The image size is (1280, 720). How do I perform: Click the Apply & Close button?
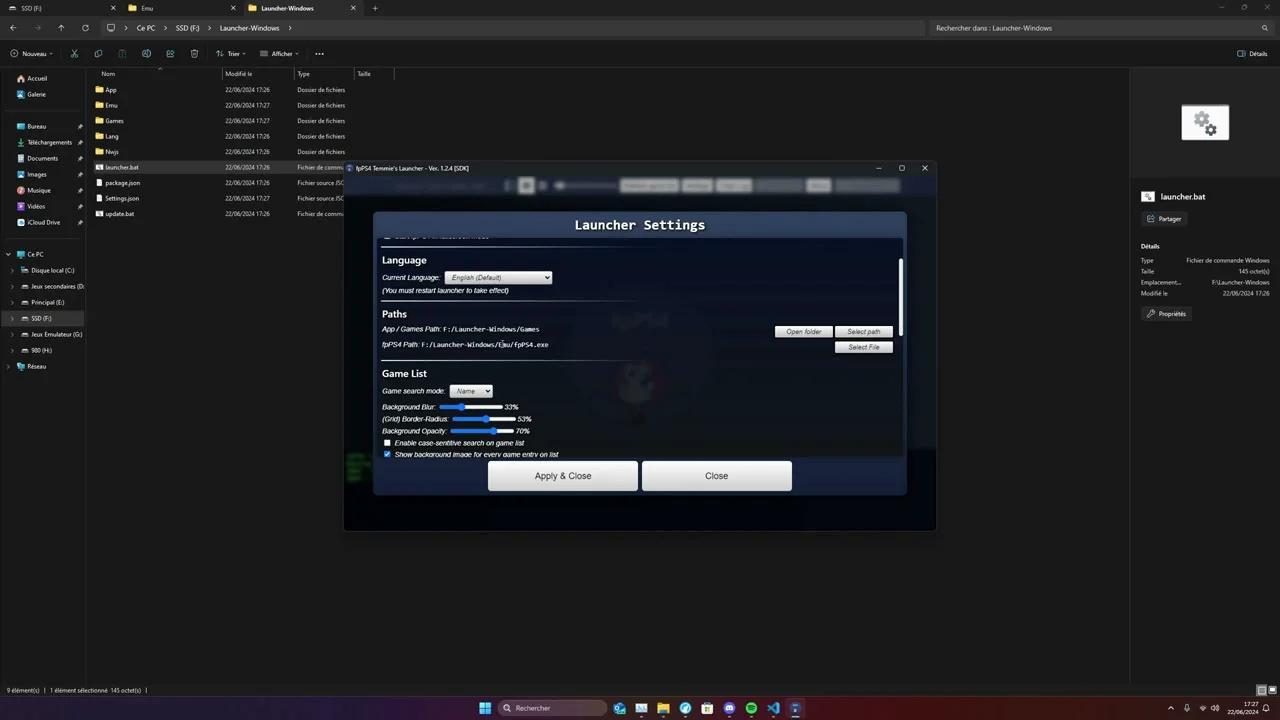[x=562, y=475]
